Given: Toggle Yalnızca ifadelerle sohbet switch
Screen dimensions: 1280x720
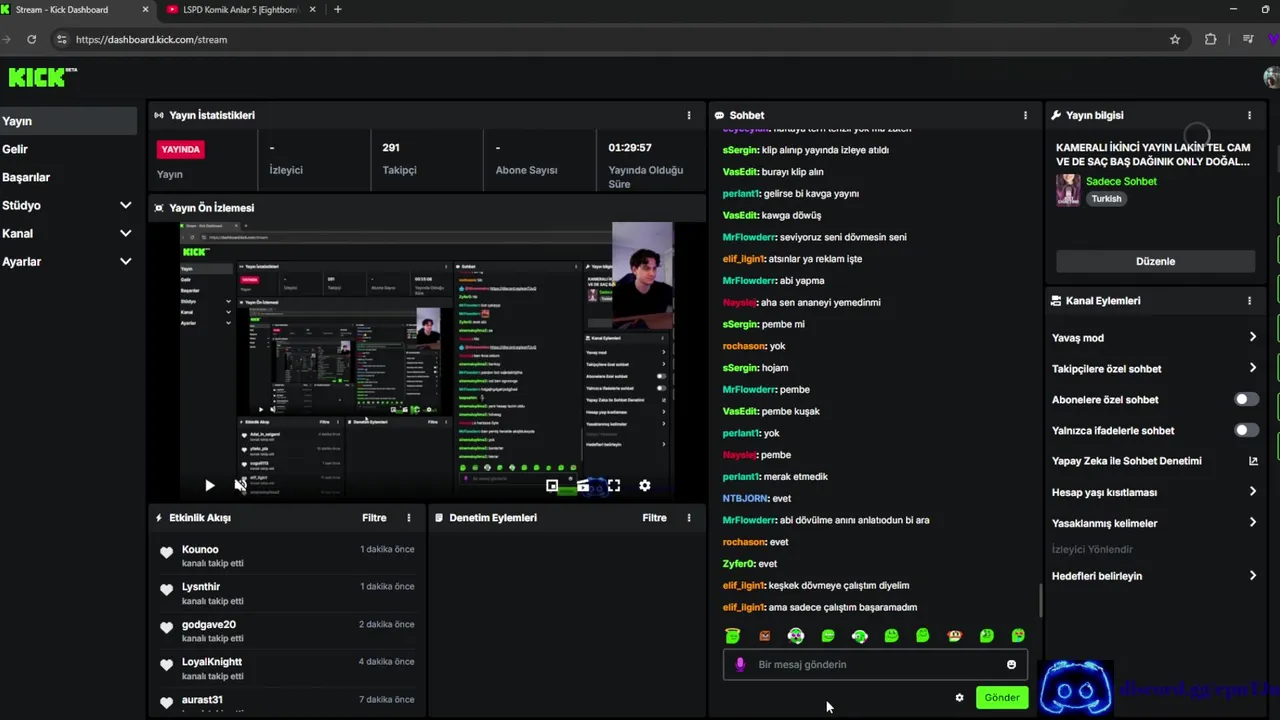Looking at the screenshot, I should click(1246, 430).
